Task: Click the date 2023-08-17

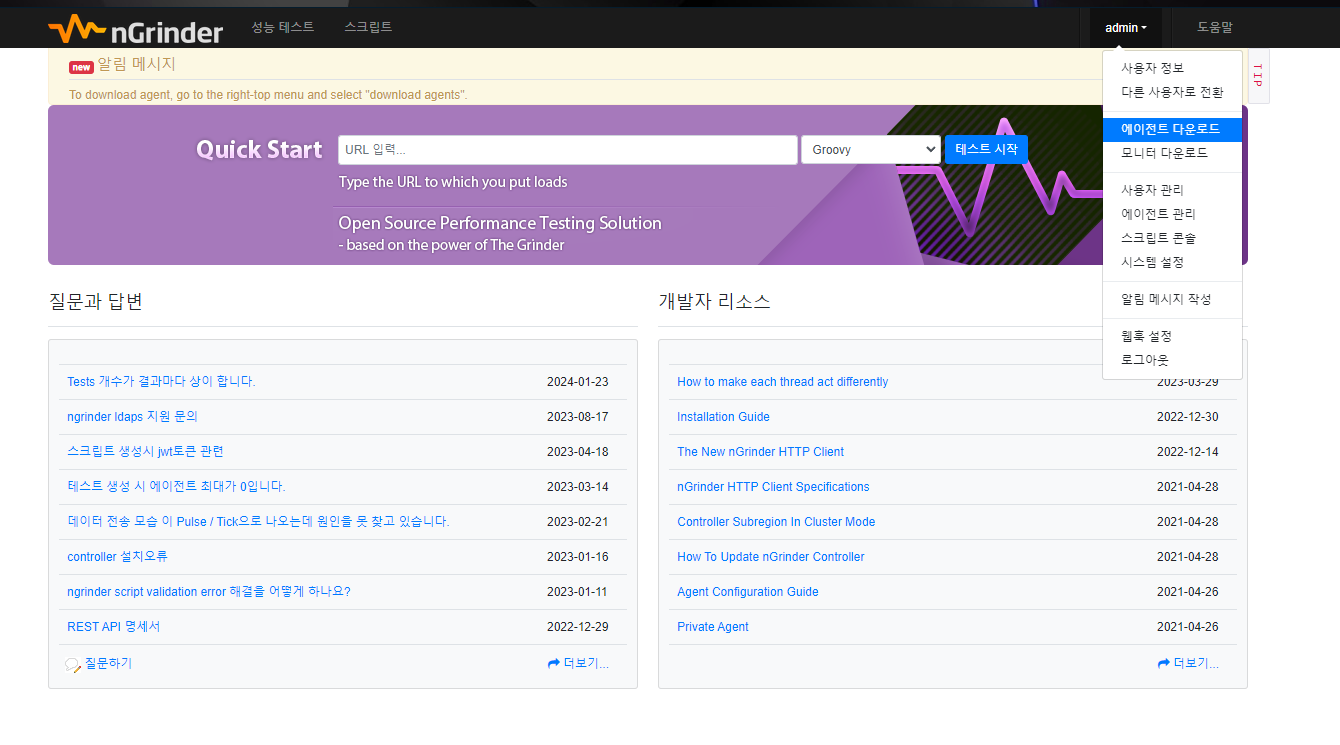Action: pos(577,417)
